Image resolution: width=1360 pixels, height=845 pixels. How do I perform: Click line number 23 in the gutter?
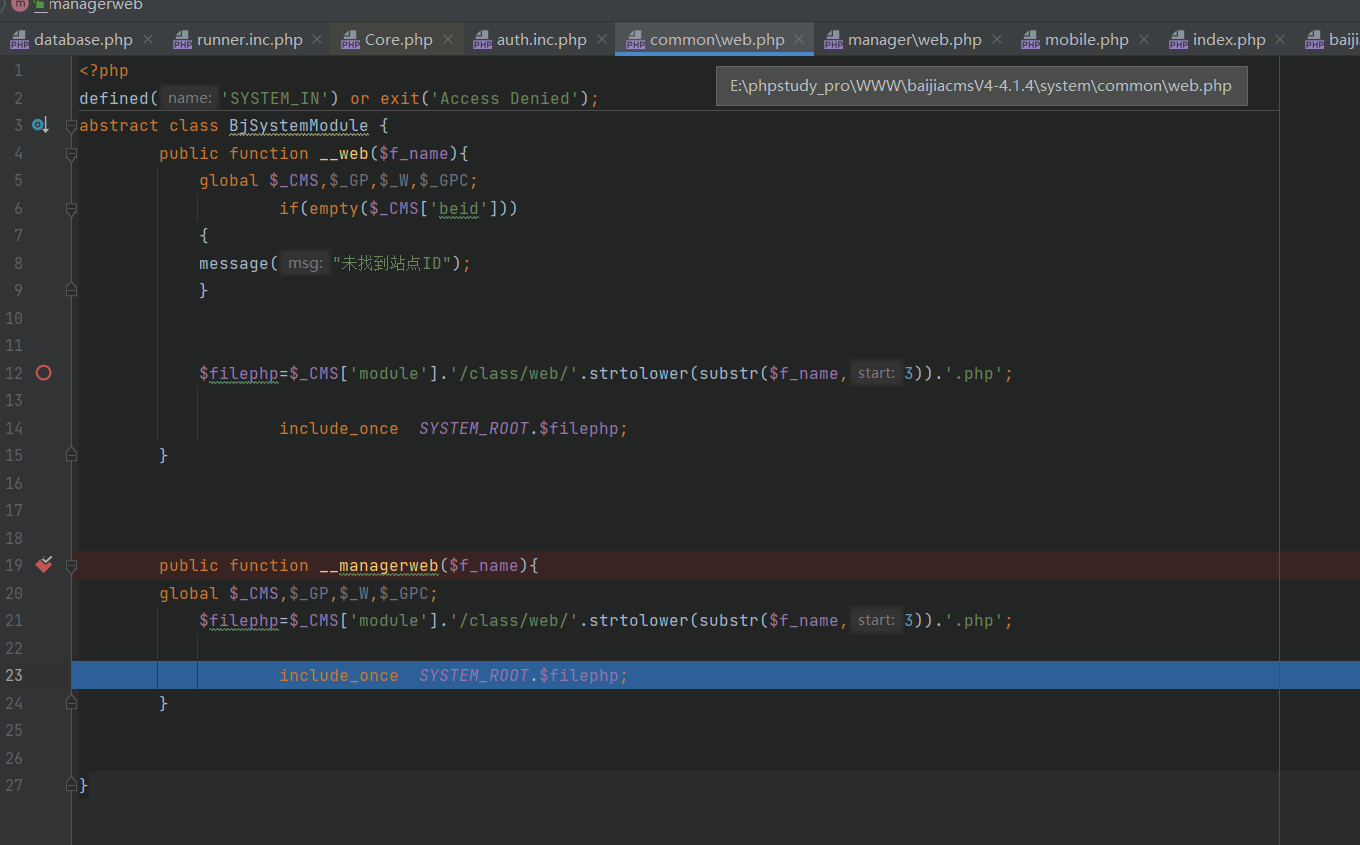tap(14, 676)
